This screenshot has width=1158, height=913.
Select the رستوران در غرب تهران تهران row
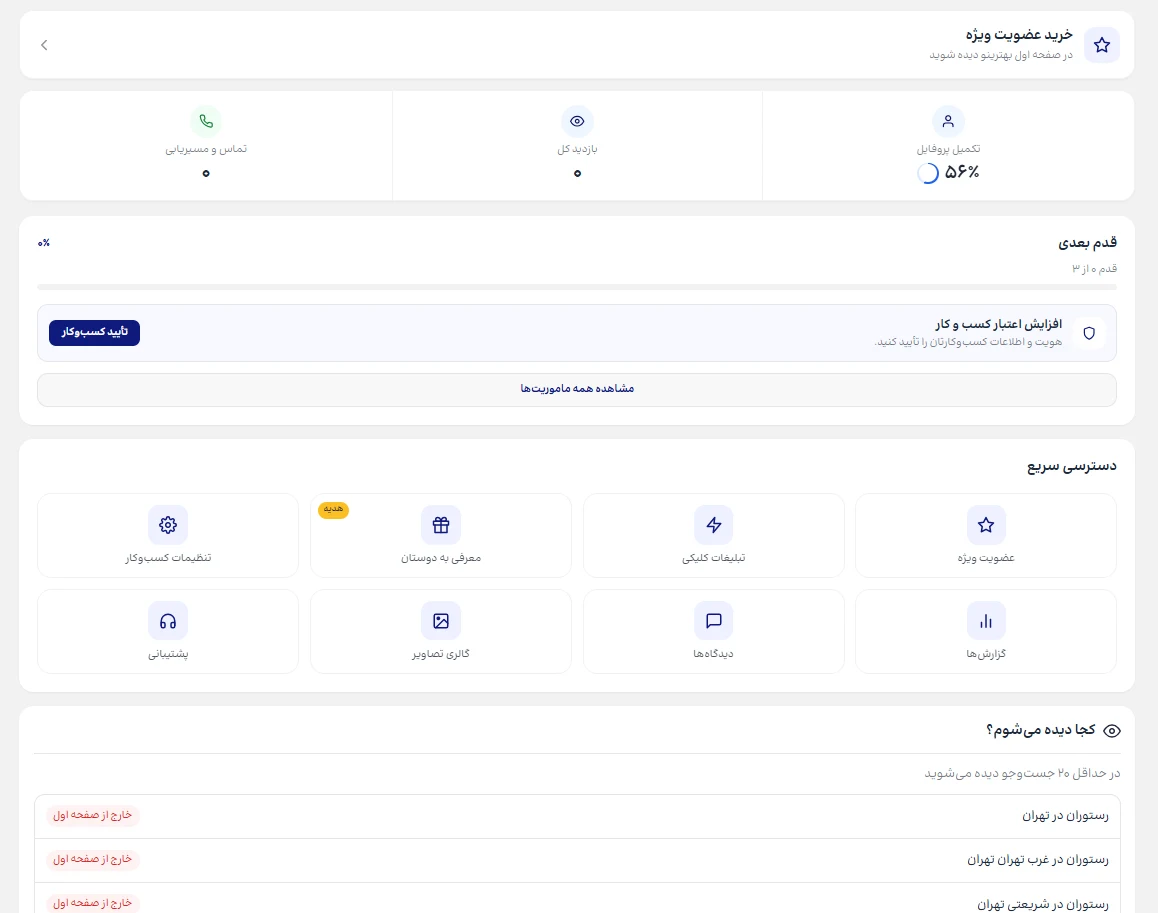click(x=577, y=861)
